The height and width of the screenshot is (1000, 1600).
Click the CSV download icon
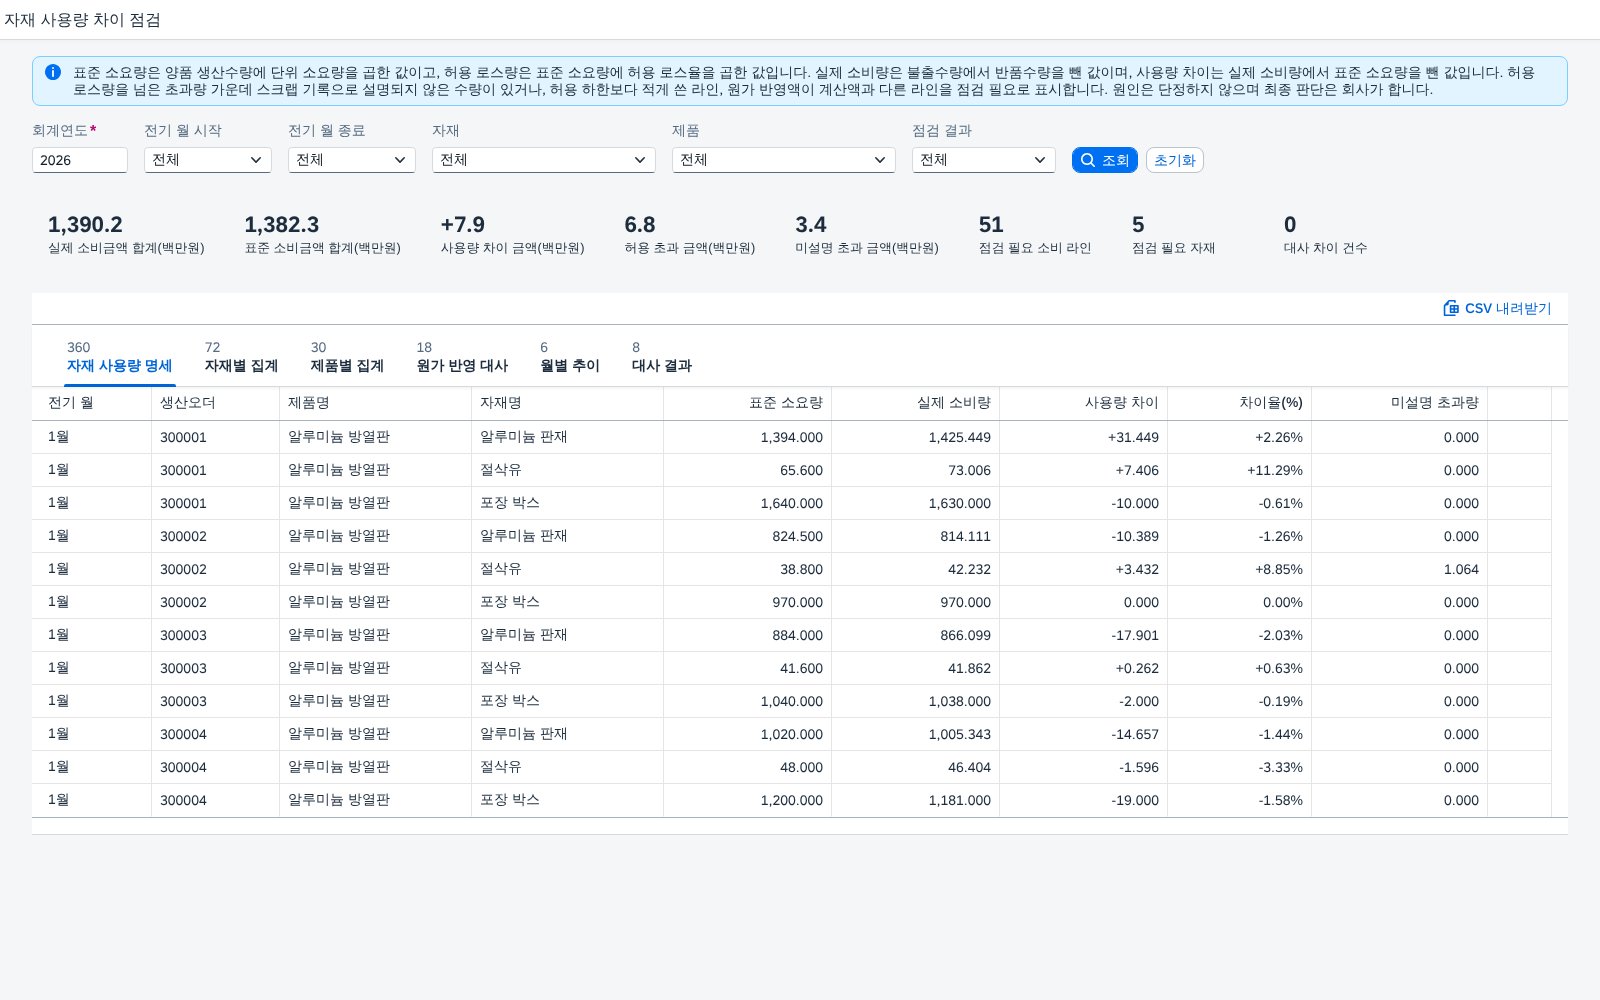click(x=1451, y=308)
